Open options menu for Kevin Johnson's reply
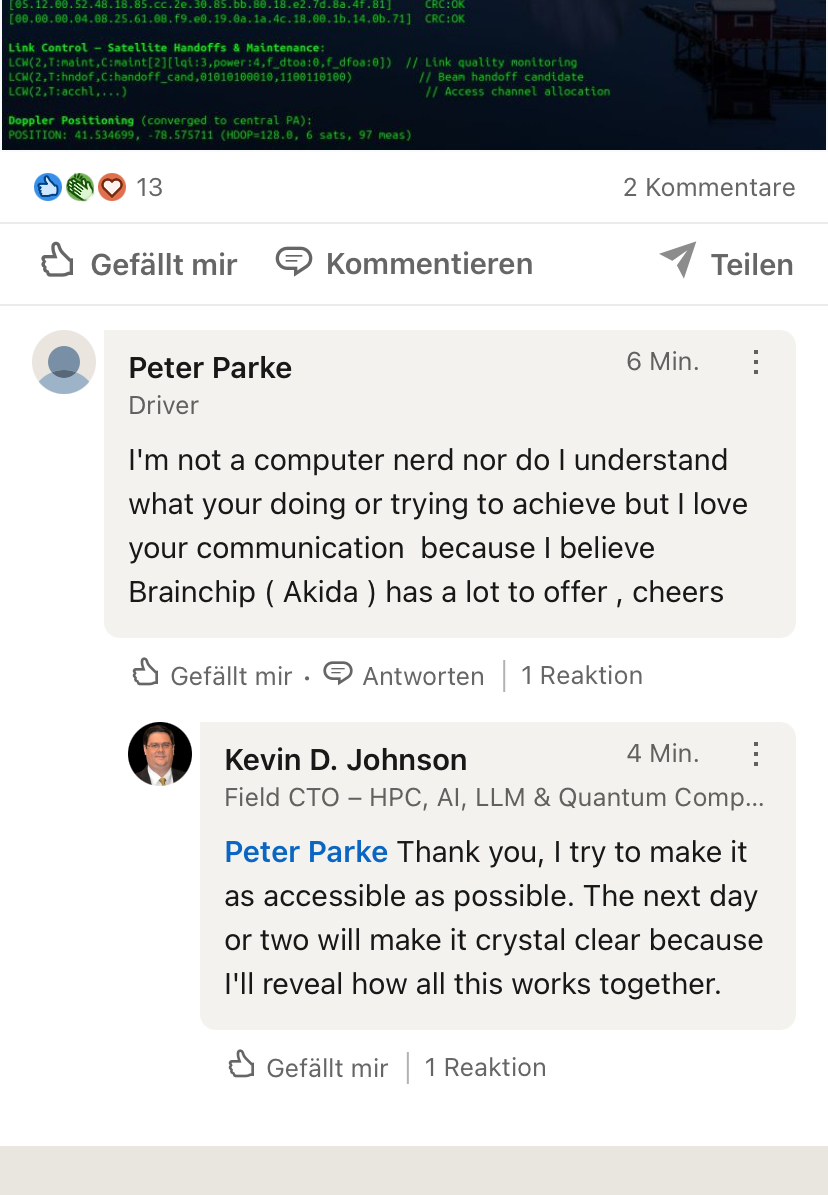The image size is (828, 1195). [756, 754]
